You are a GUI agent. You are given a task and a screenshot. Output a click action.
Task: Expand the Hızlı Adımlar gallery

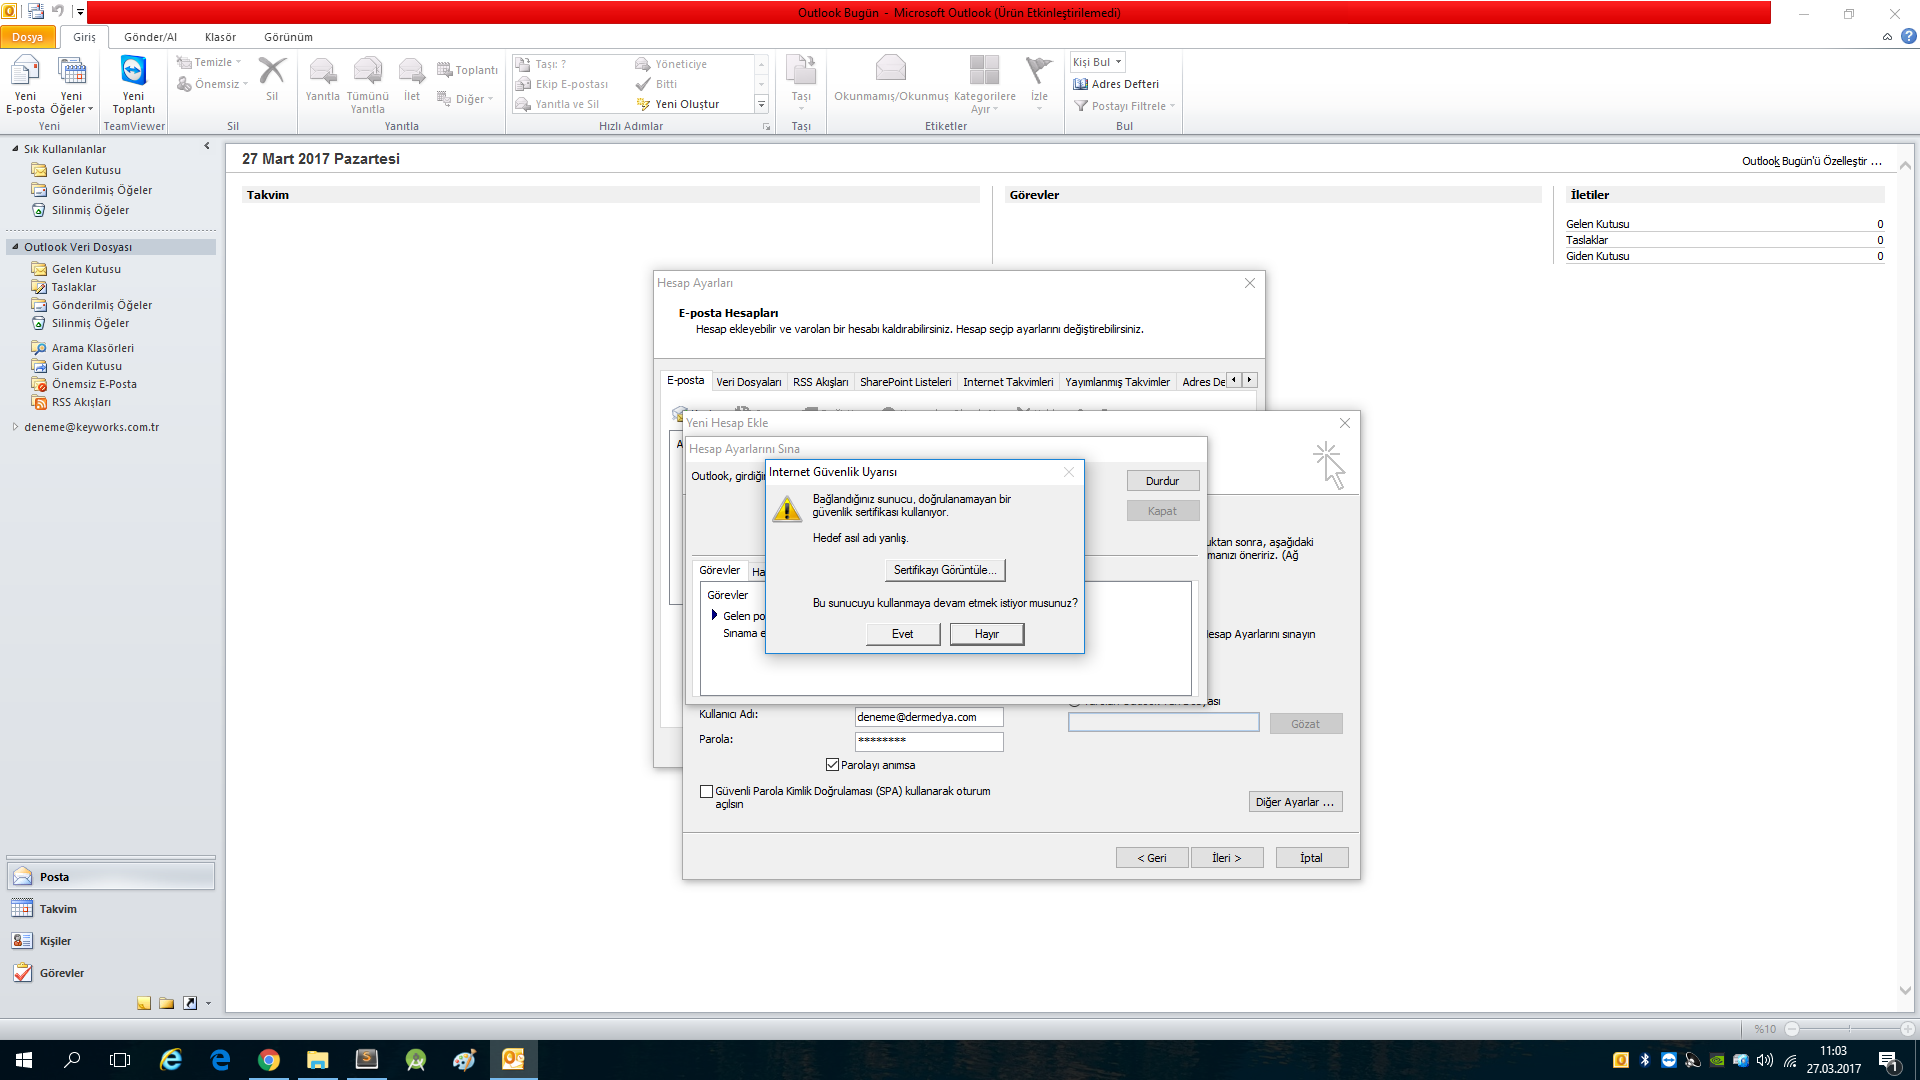(x=761, y=104)
